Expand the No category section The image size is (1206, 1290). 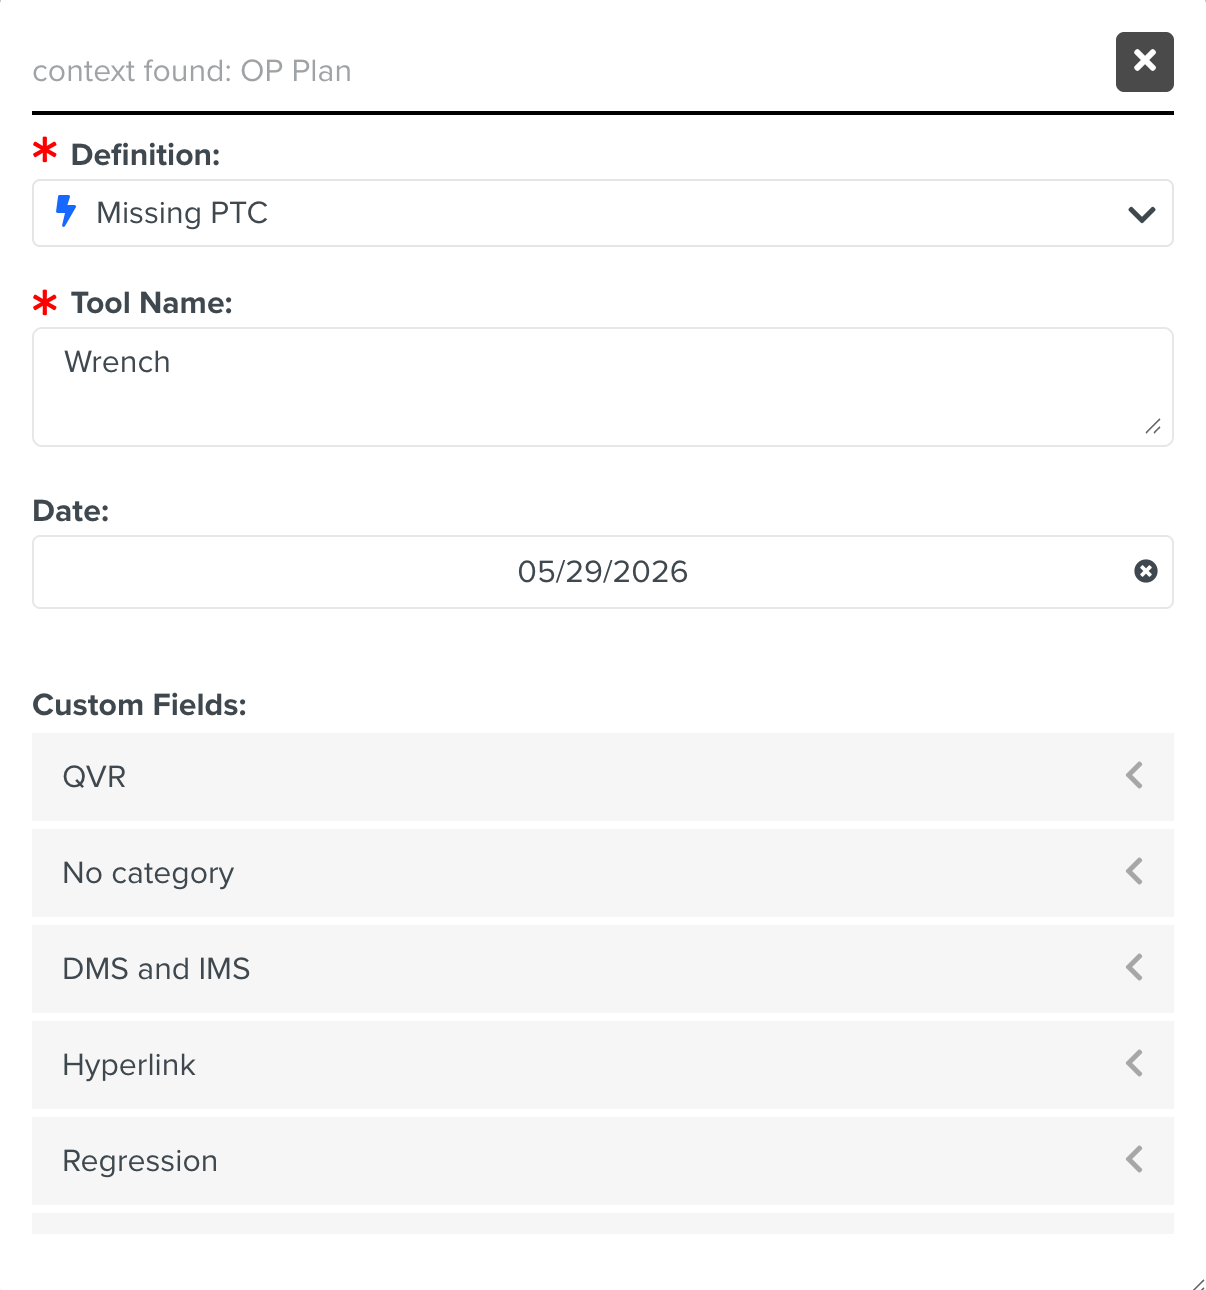click(x=602, y=873)
